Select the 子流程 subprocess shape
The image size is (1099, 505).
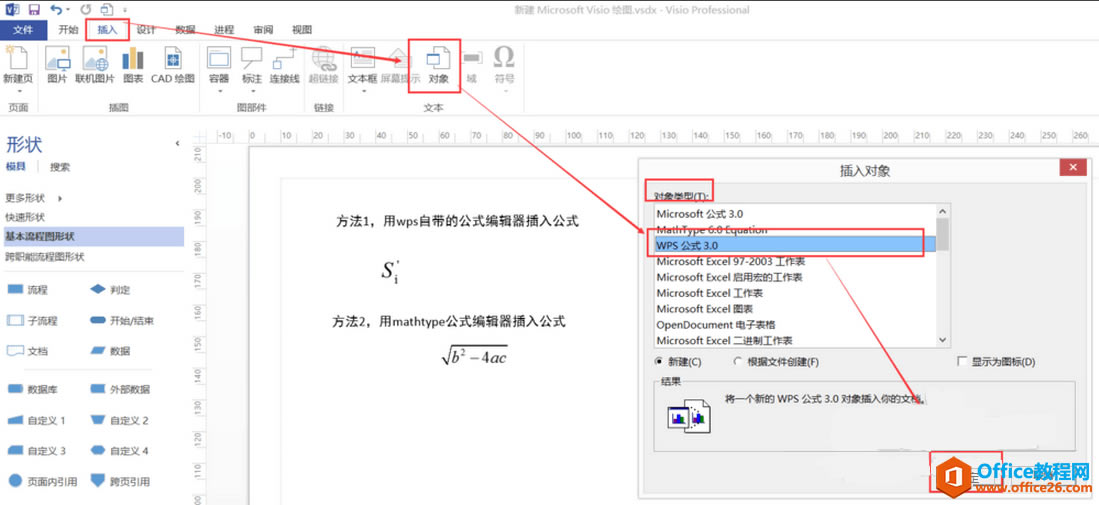tap(32, 320)
